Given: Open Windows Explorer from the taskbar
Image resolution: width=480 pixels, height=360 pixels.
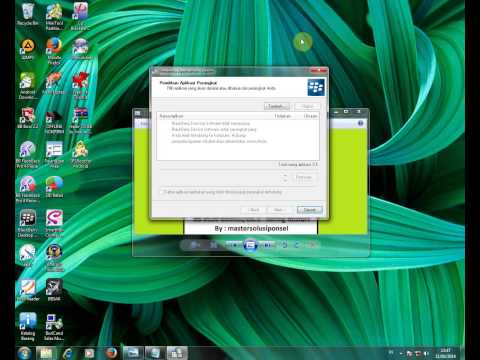Looking at the screenshot, I should [46, 353].
